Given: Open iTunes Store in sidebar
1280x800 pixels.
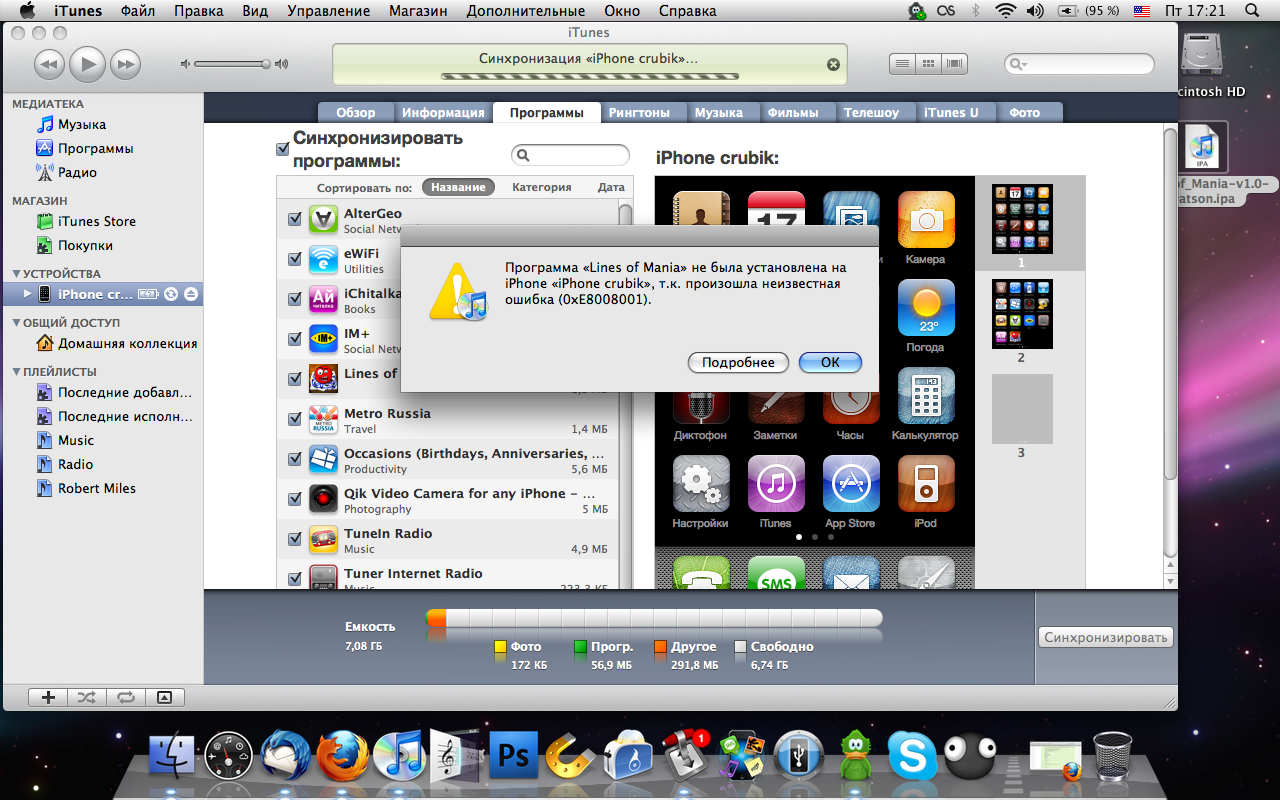Looking at the screenshot, I should pos(96,221).
